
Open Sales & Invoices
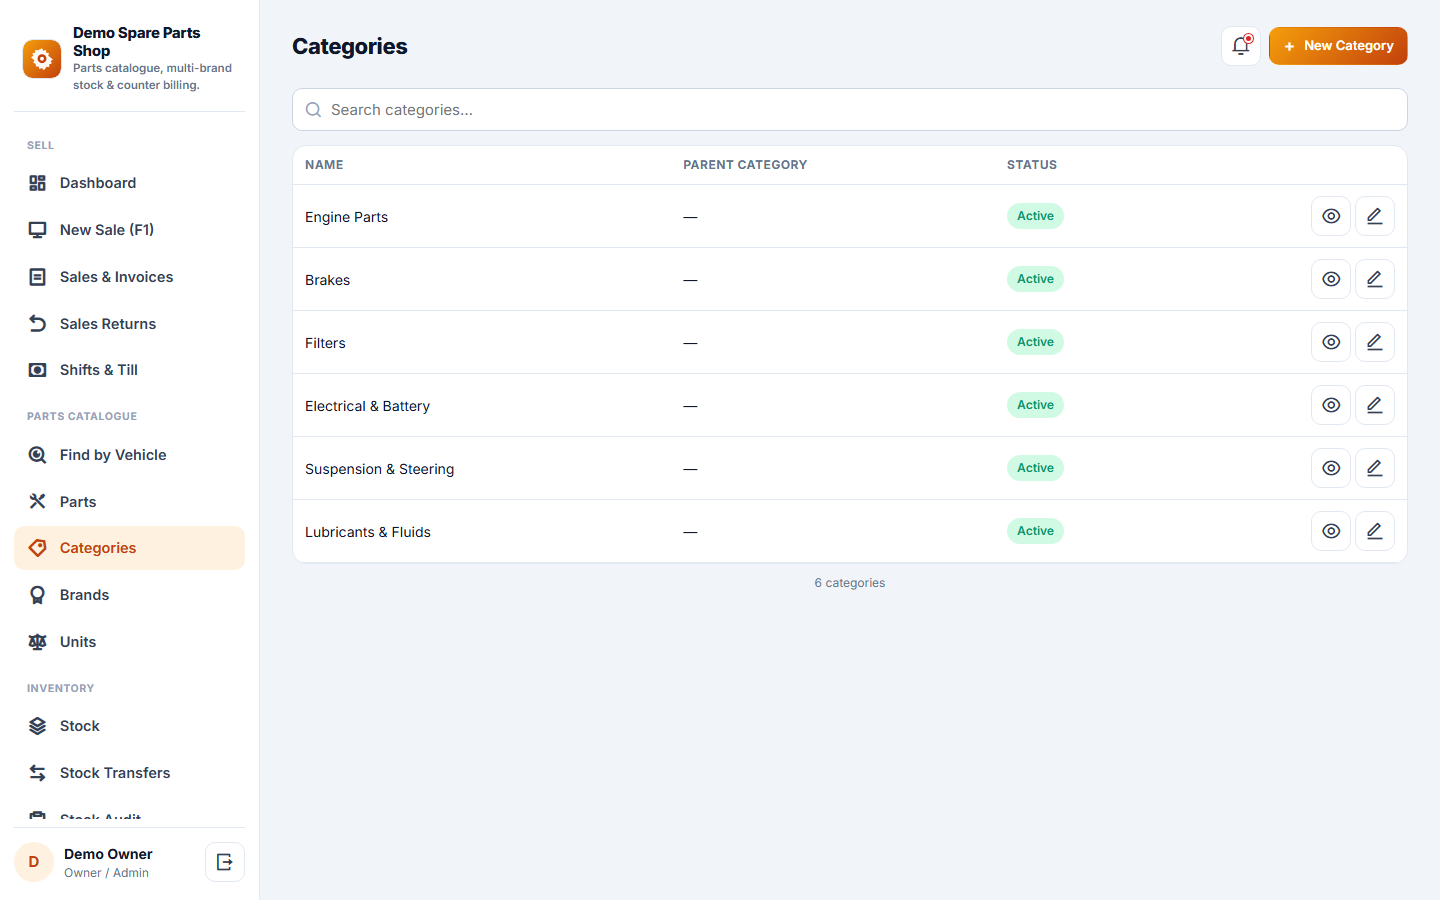129,277
